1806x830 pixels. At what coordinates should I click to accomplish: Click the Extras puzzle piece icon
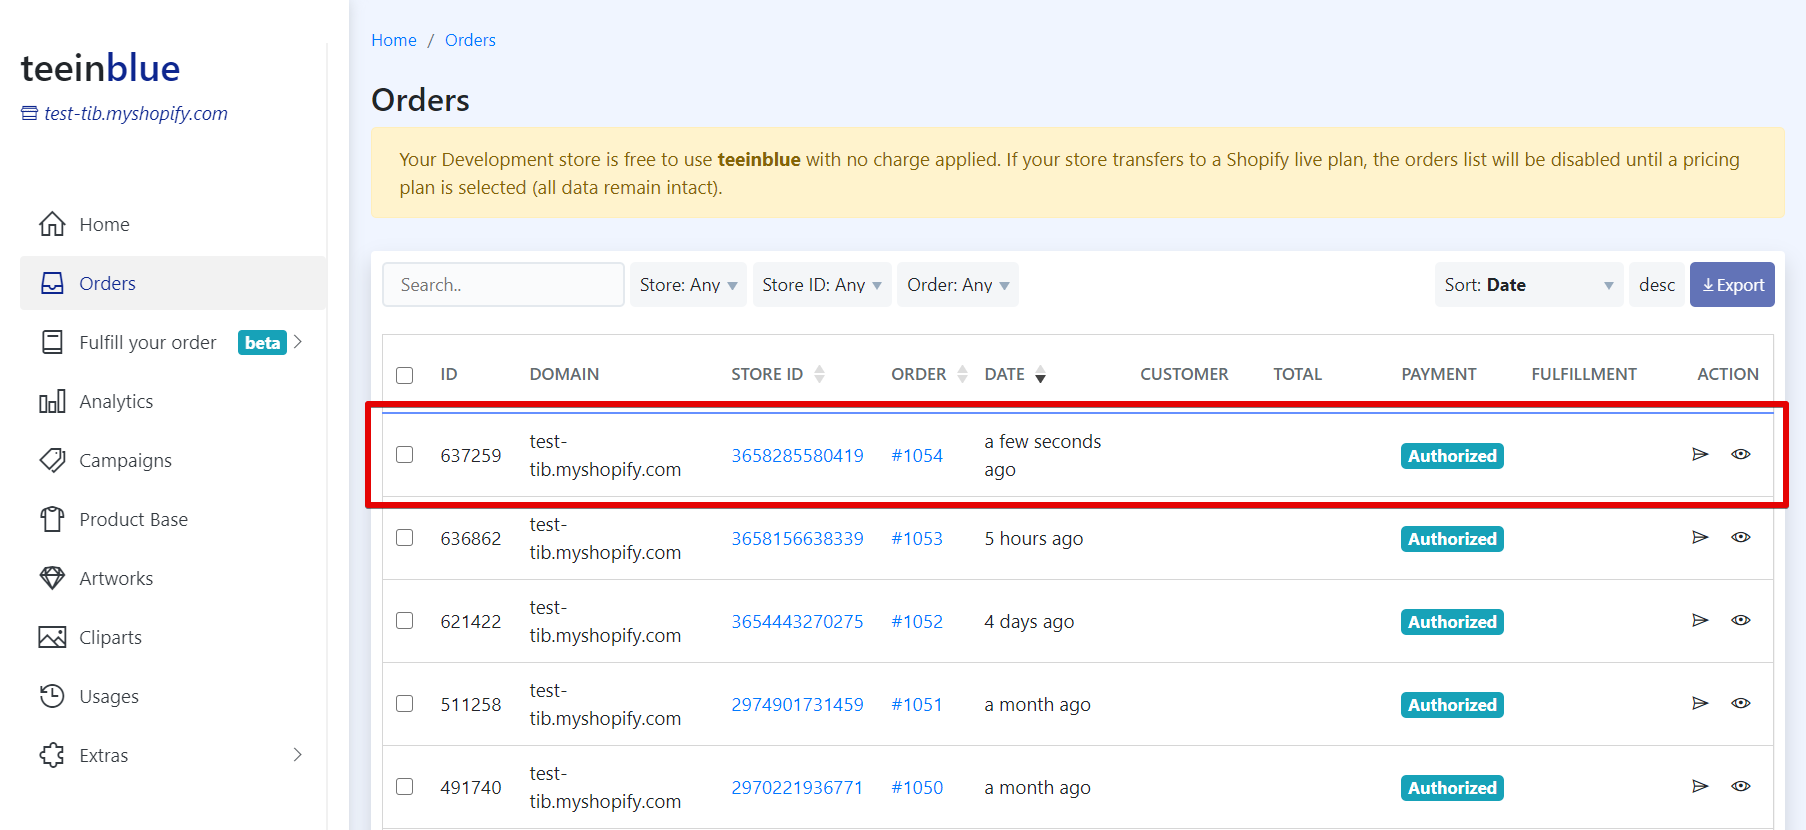52,755
